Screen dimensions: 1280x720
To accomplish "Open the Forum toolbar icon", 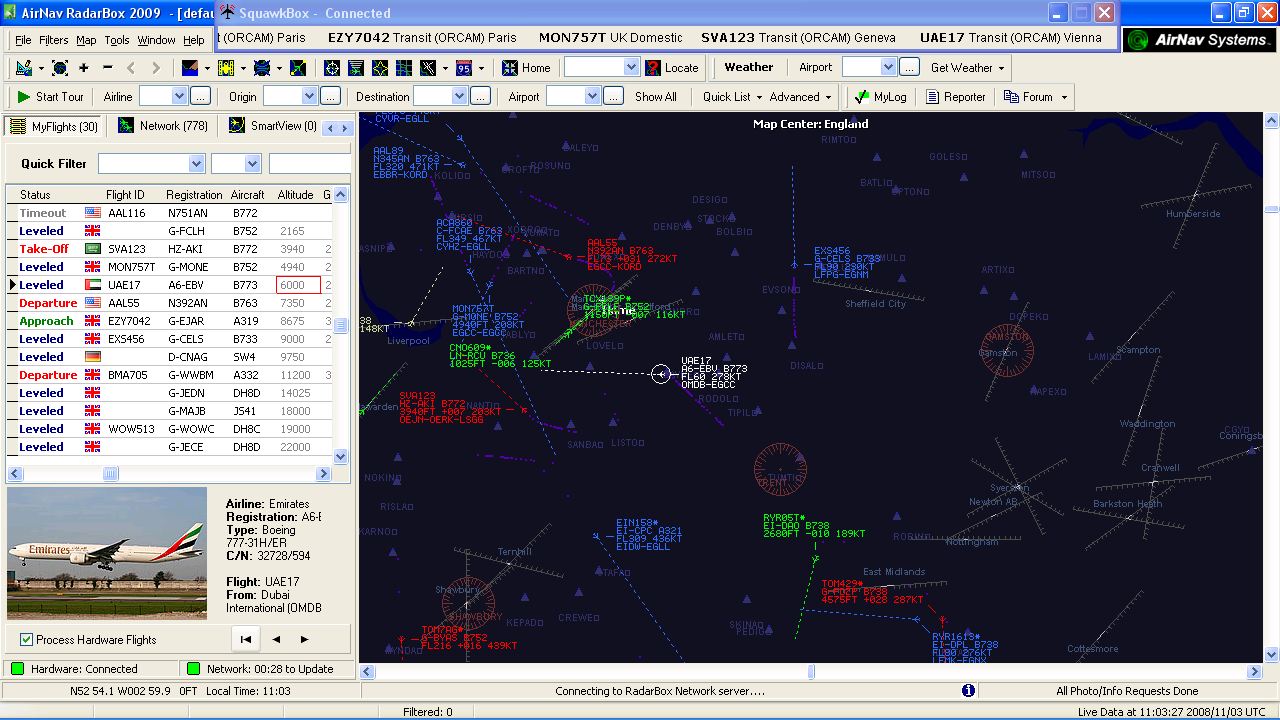I will pos(1027,97).
